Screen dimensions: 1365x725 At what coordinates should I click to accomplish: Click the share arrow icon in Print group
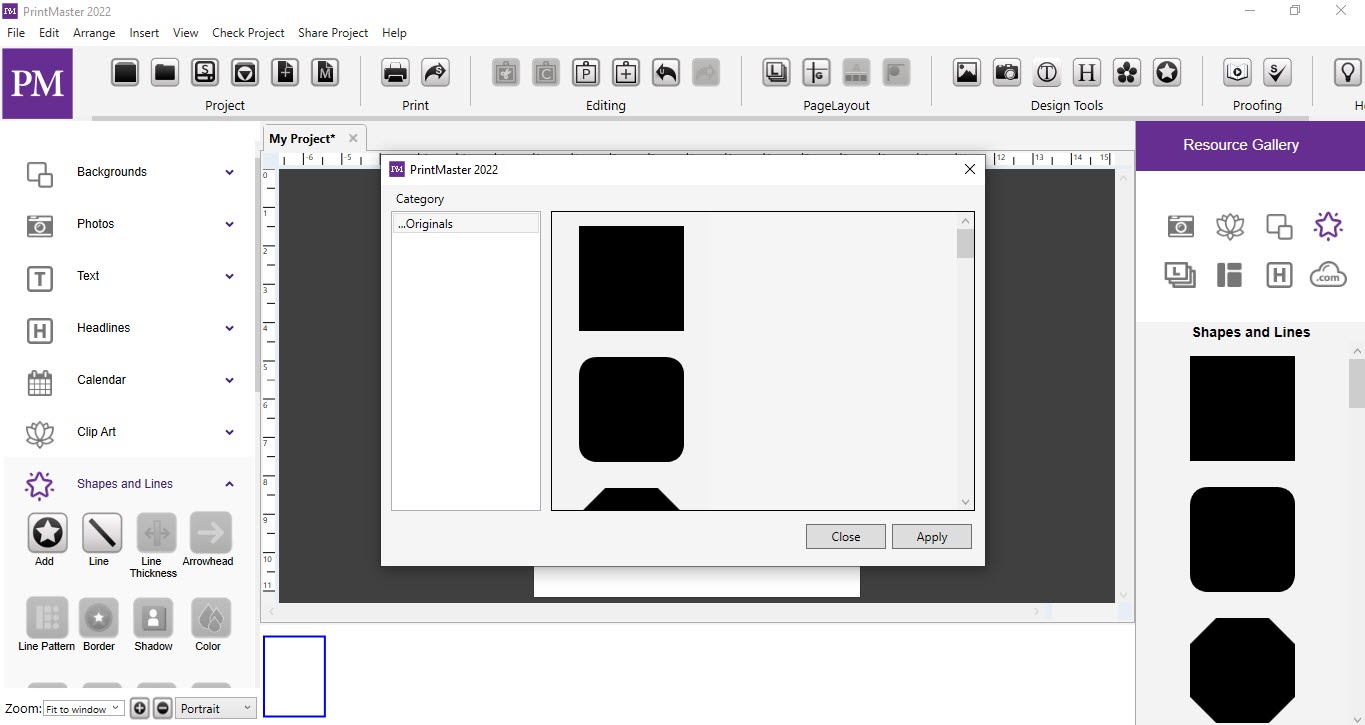tap(435, 72)
